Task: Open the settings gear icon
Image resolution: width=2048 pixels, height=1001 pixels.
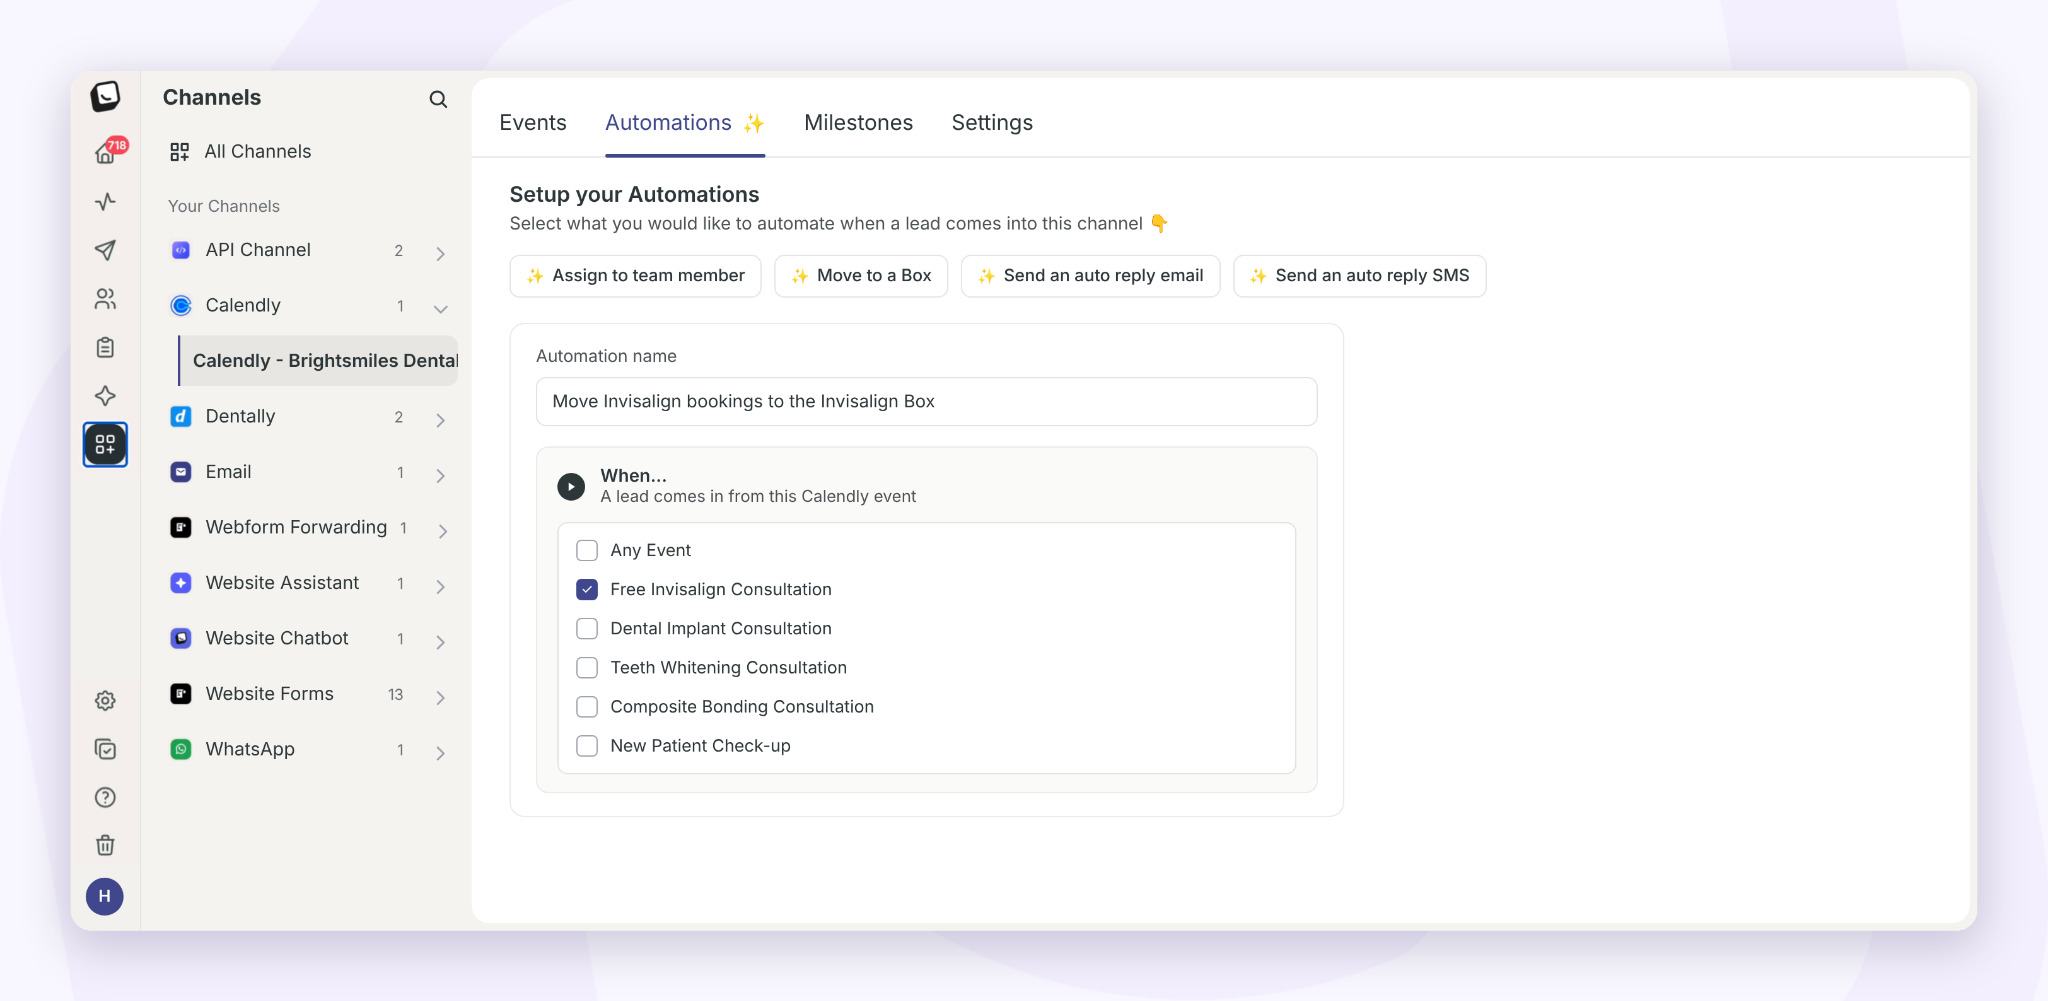Action: (x=105, y=701)
